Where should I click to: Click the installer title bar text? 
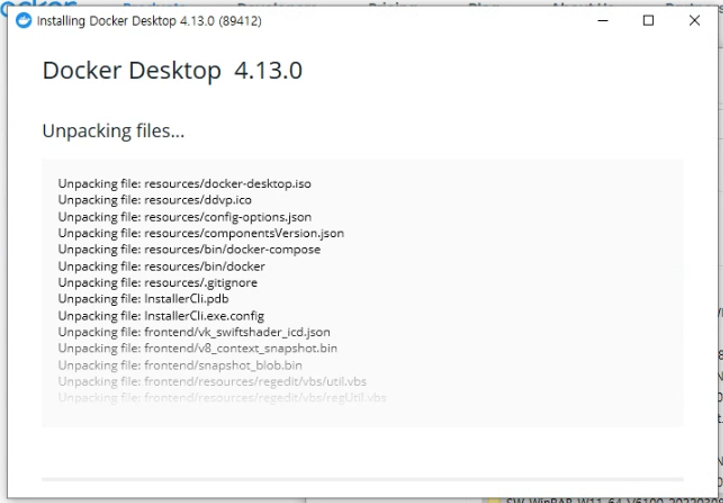point(149,21)
